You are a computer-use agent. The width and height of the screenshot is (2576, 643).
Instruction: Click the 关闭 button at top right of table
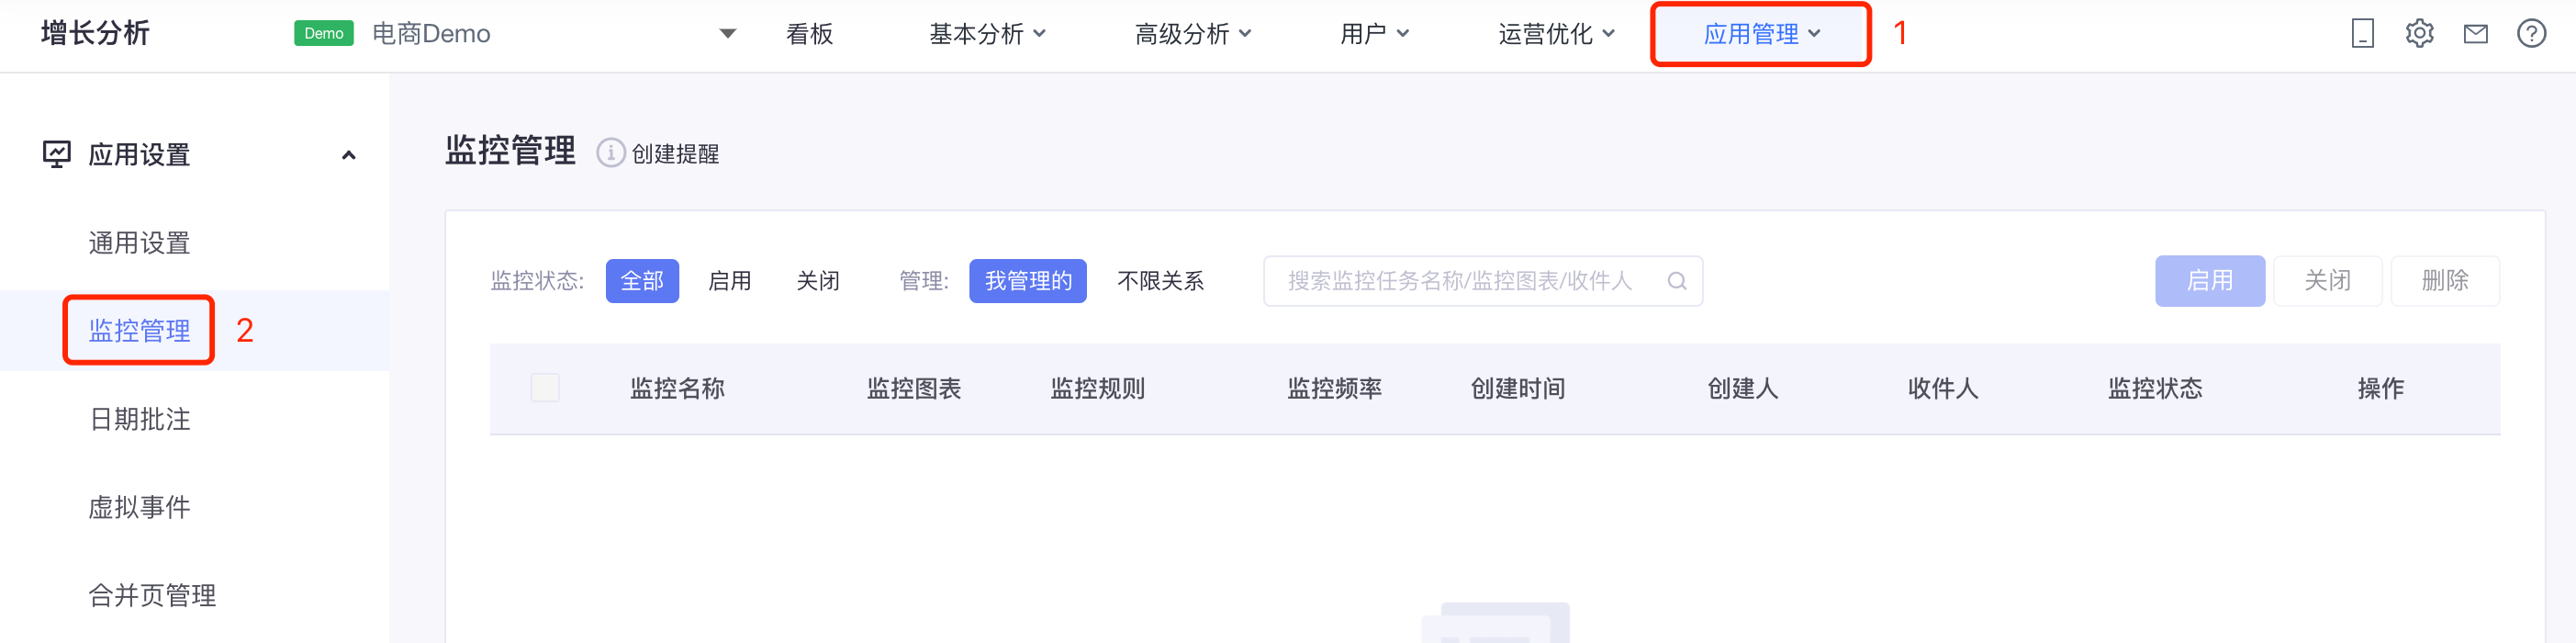tap(2327, 281)
